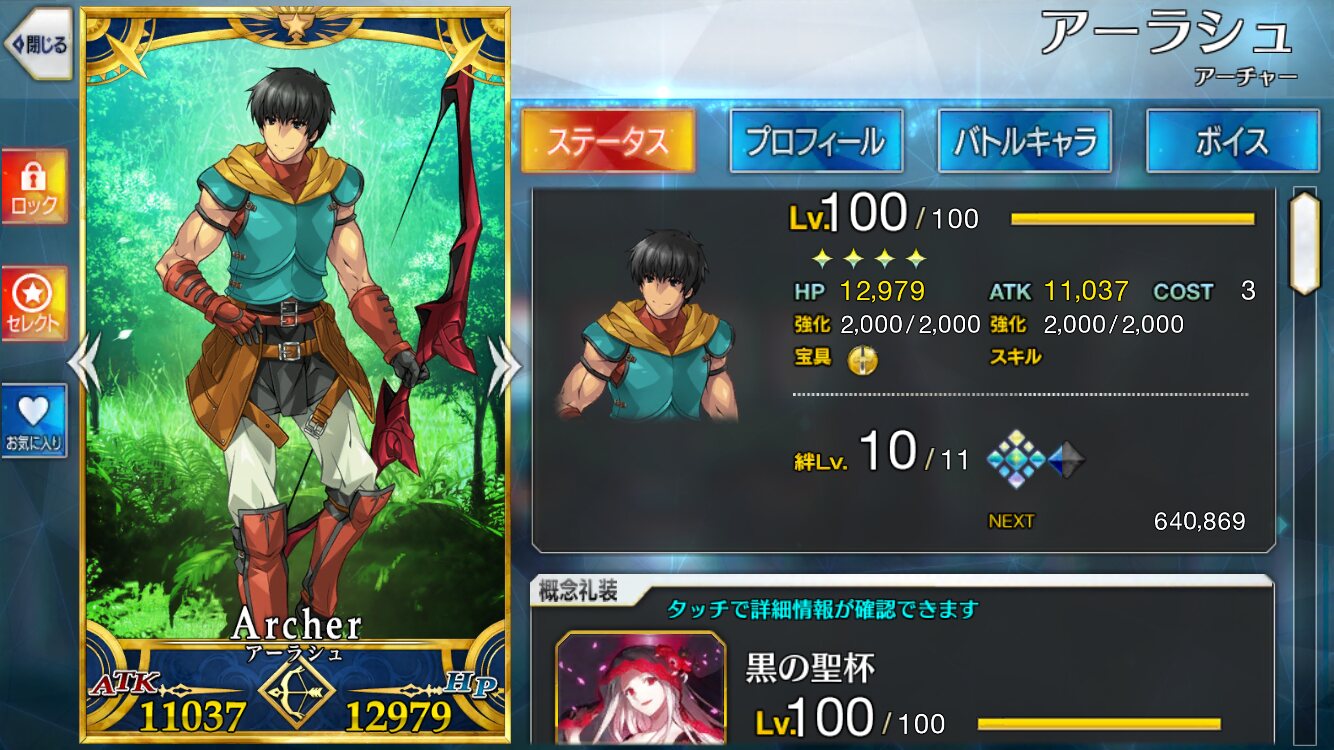Switch to the ステータス tab

point(608,141)
